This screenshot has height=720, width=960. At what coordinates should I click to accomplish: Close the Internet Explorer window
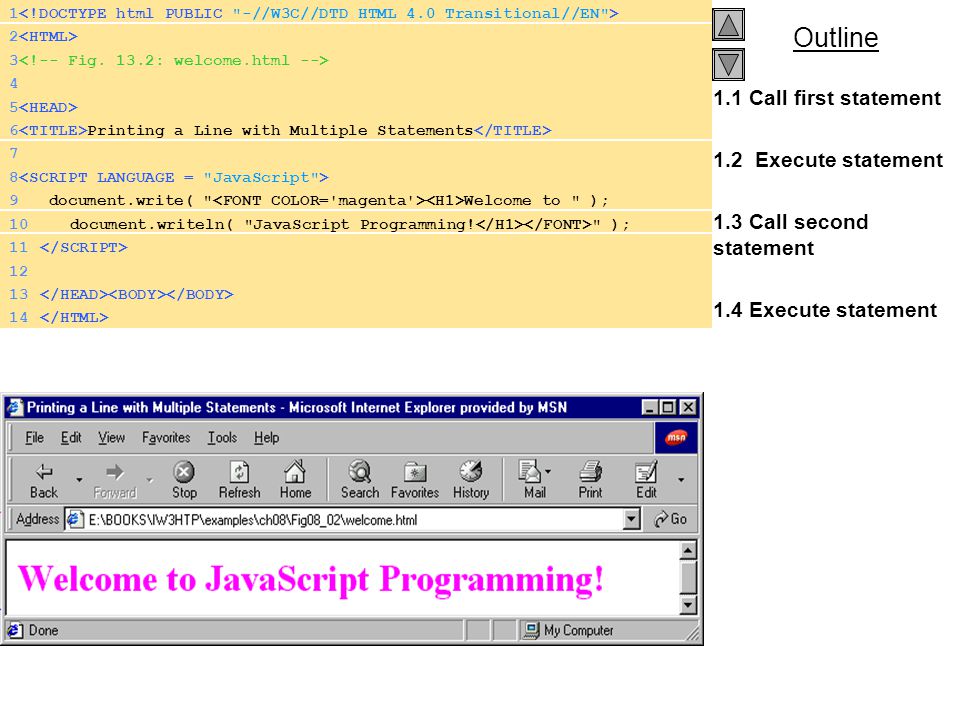[x=688, y=407]
